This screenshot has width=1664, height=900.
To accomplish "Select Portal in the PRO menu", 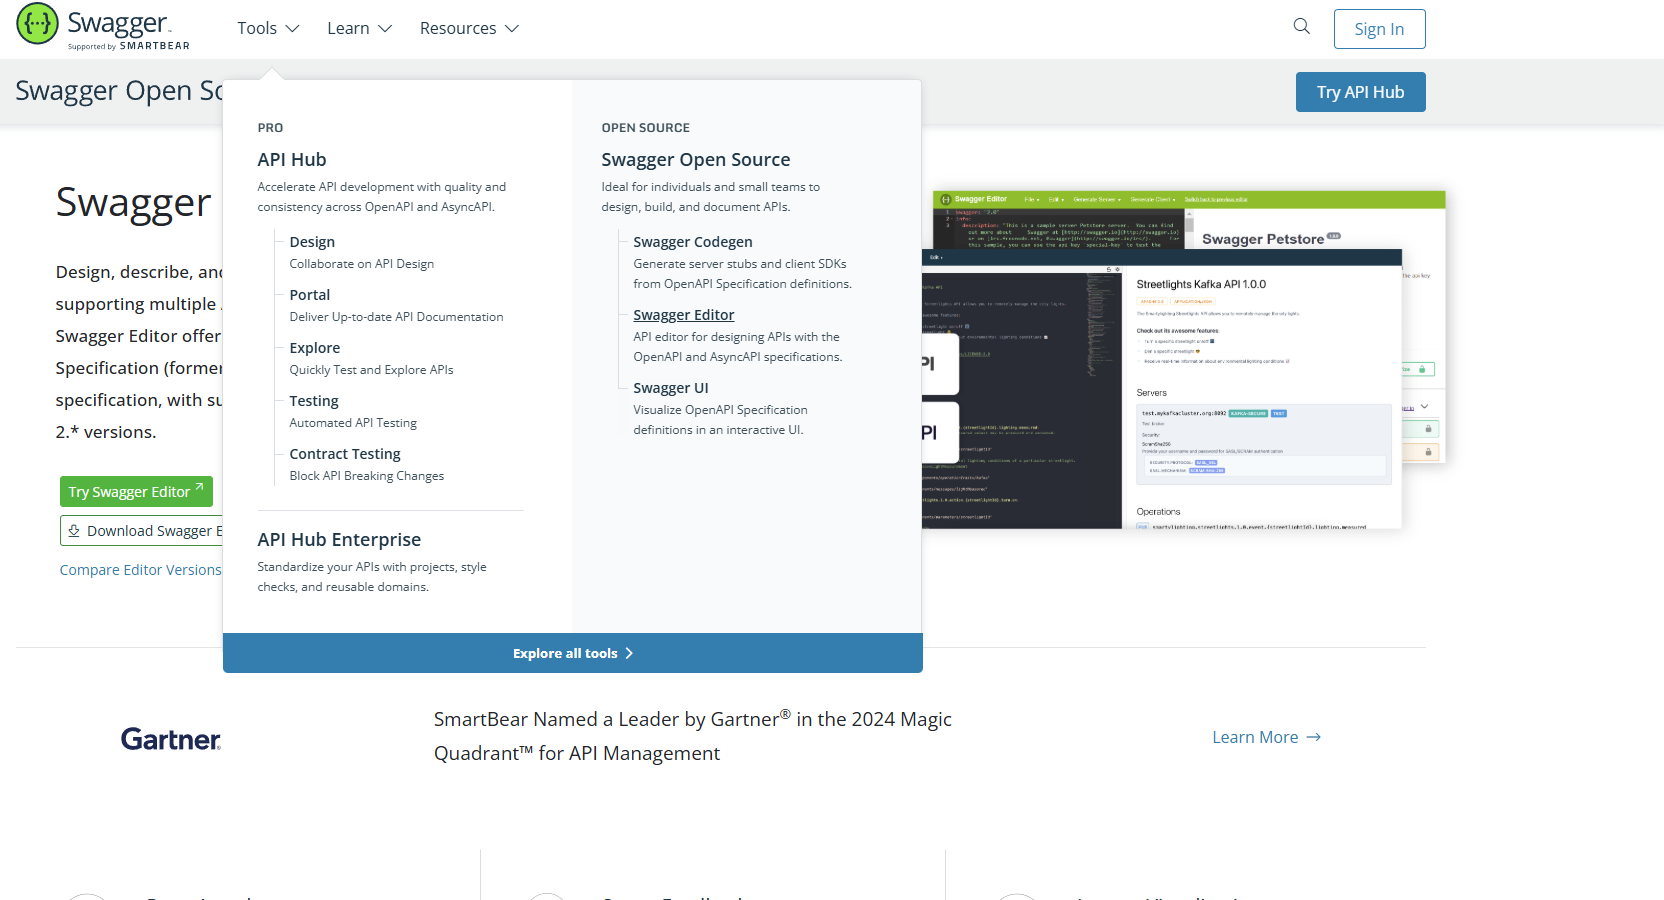I will [310, 295].
